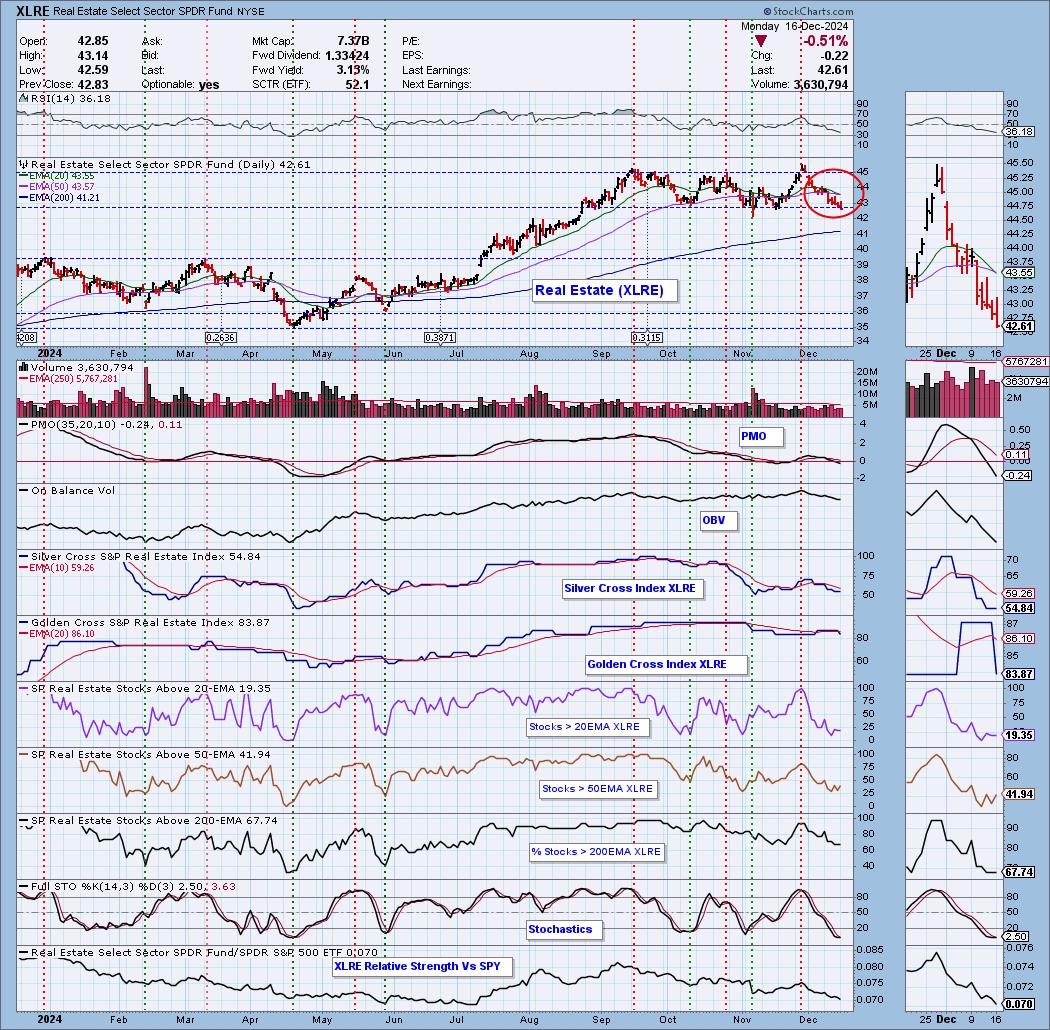Open the StockCharts.com copyright link

[808, 11]
